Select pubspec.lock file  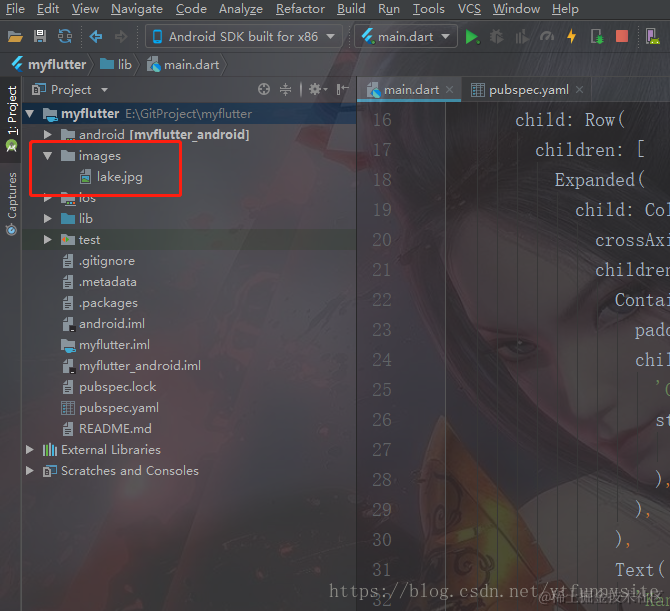[x=109, y=387]
